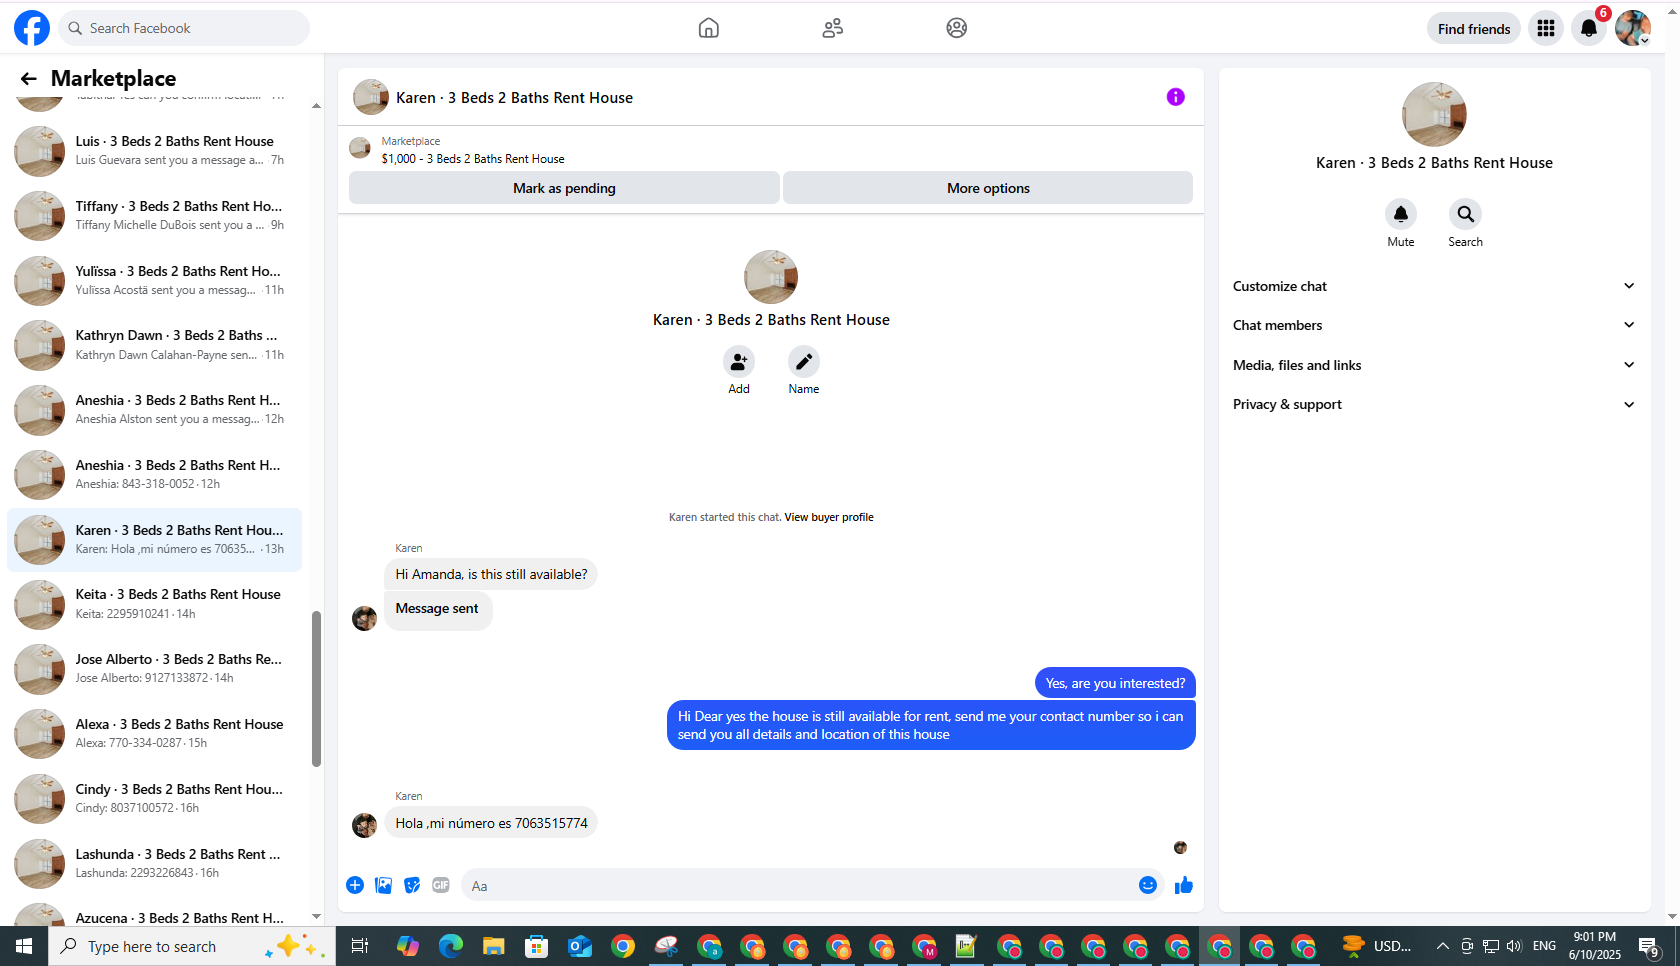1680x966 pixels.
Task: Open the Friends icon in top navigation
Action: coord(832,28)
